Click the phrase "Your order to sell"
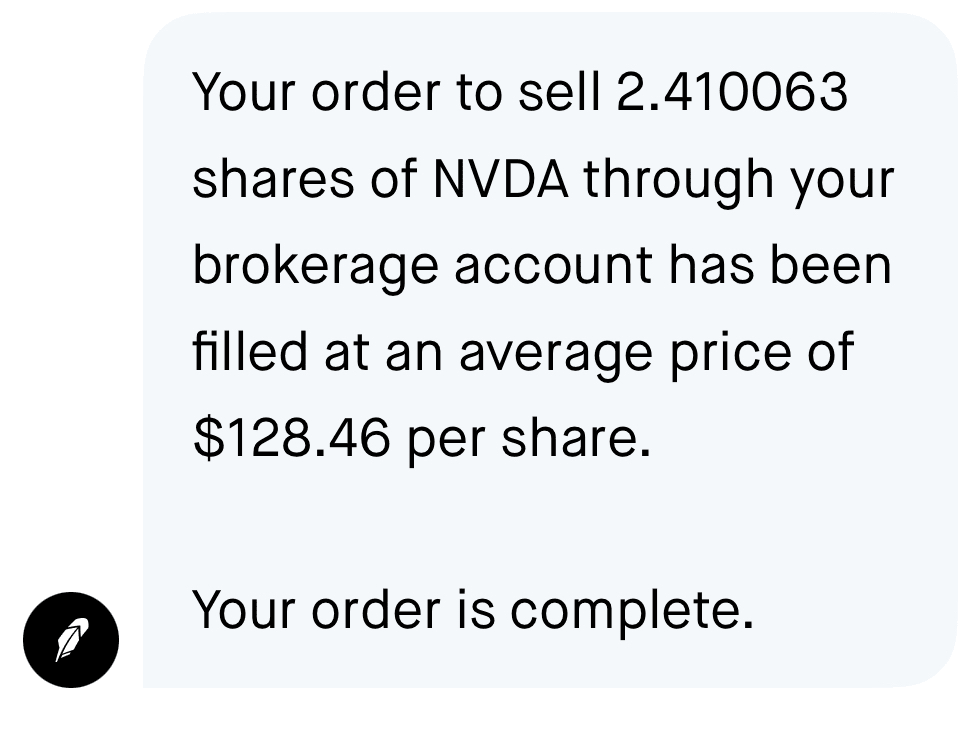Viewport: 972px width, 746px height. coord(396,93)
